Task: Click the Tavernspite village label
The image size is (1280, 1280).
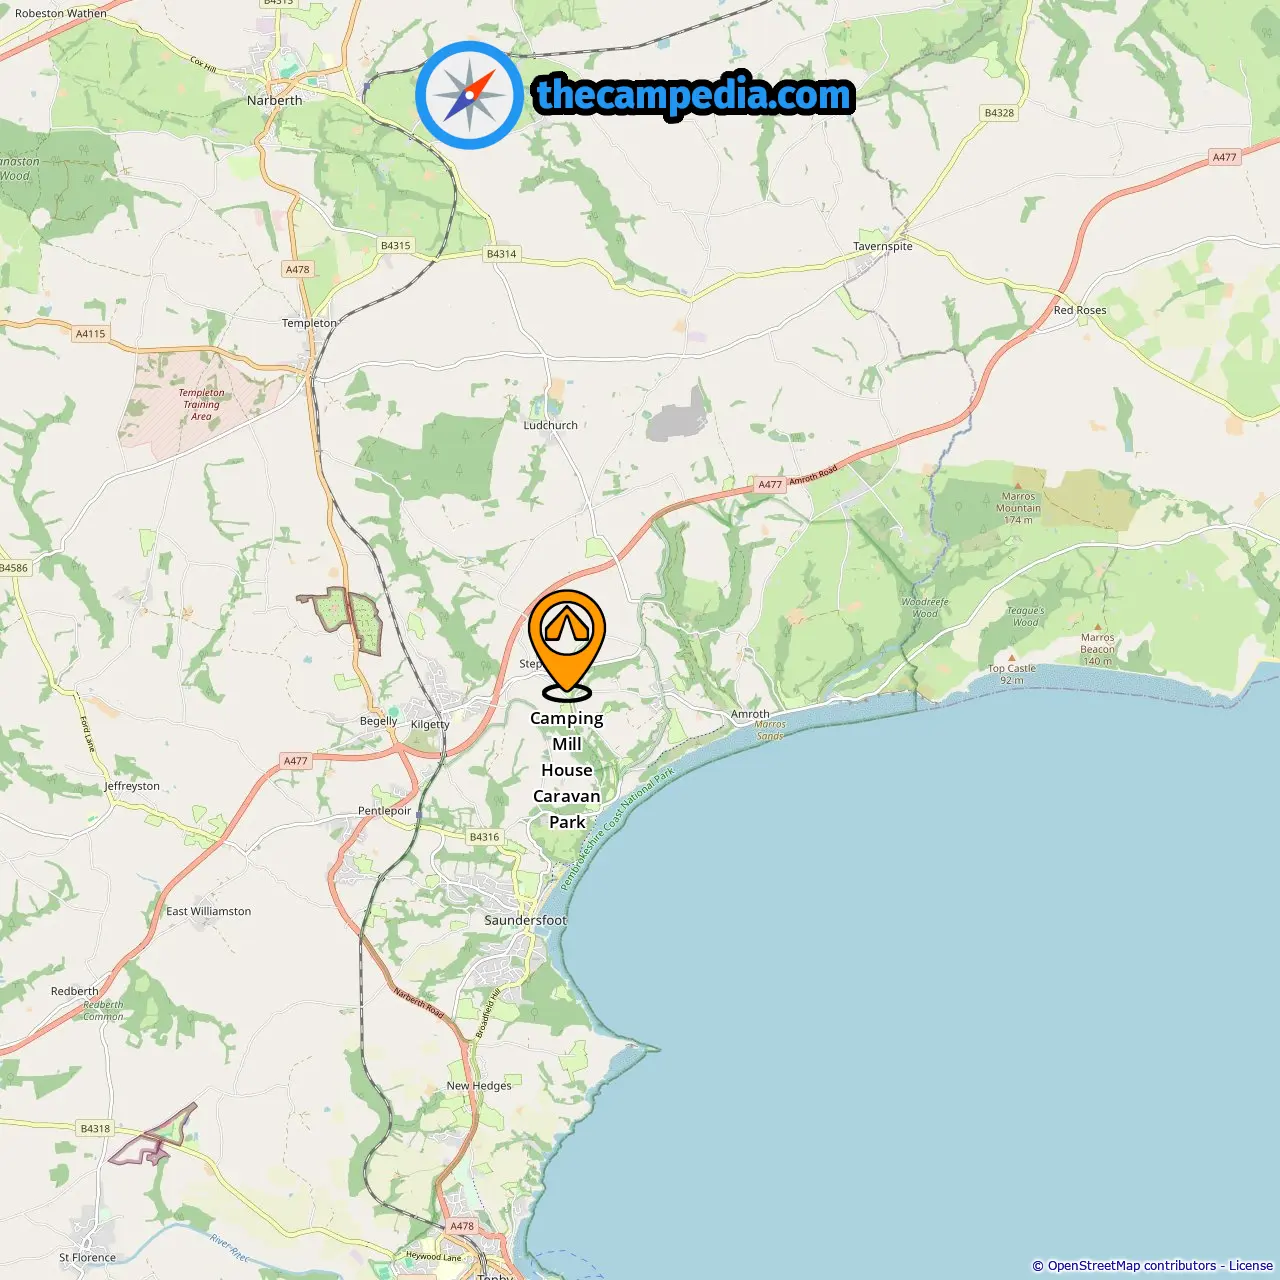Action: [882, 246]
